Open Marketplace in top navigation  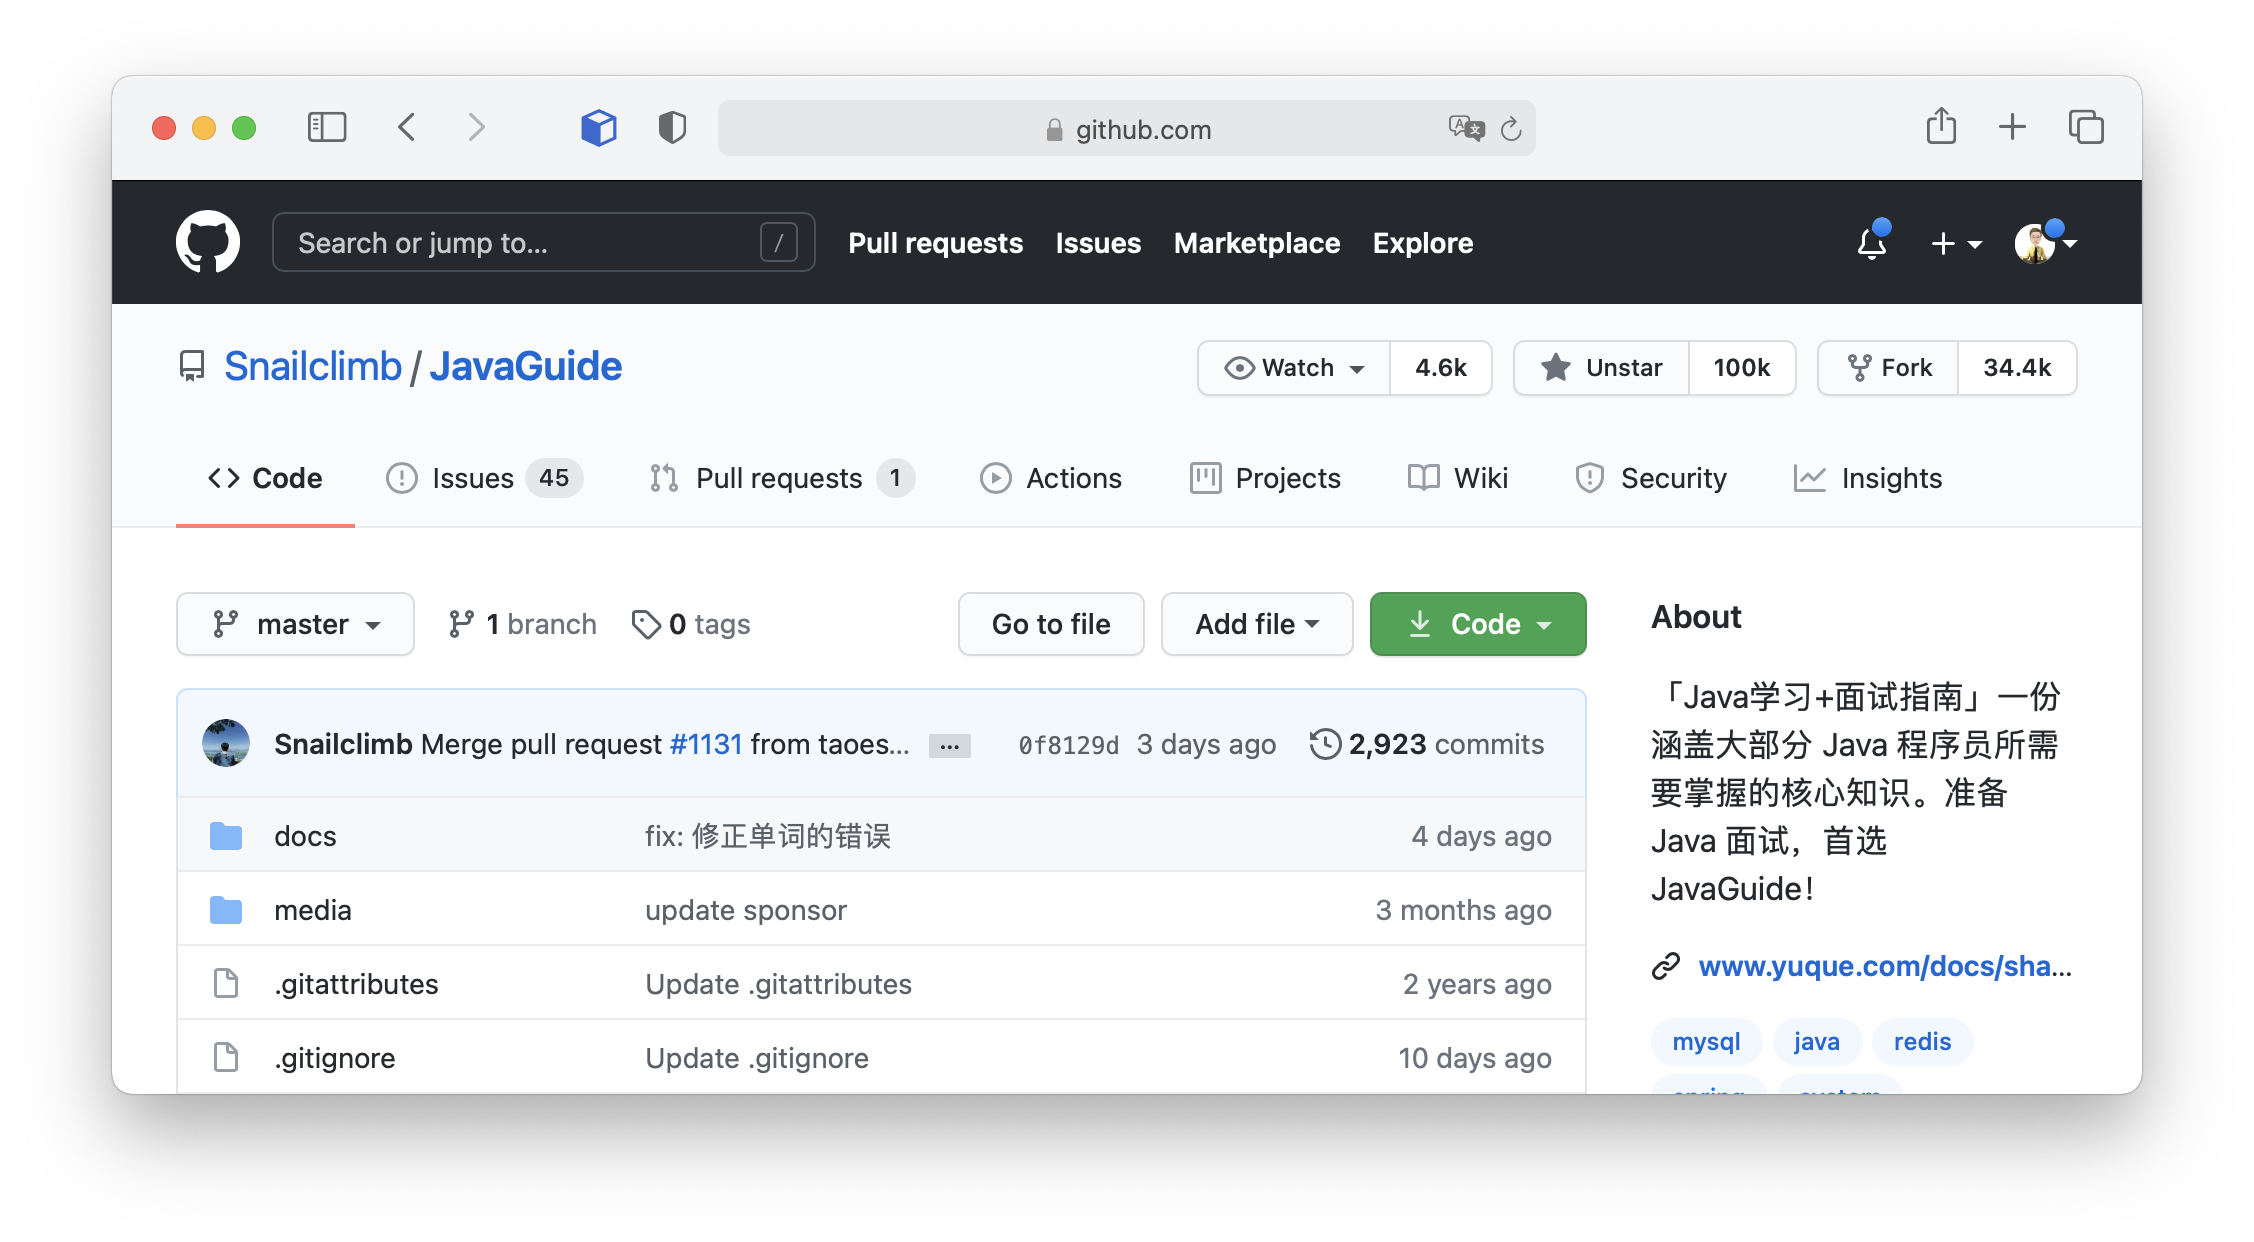[x=1257, y=243]
